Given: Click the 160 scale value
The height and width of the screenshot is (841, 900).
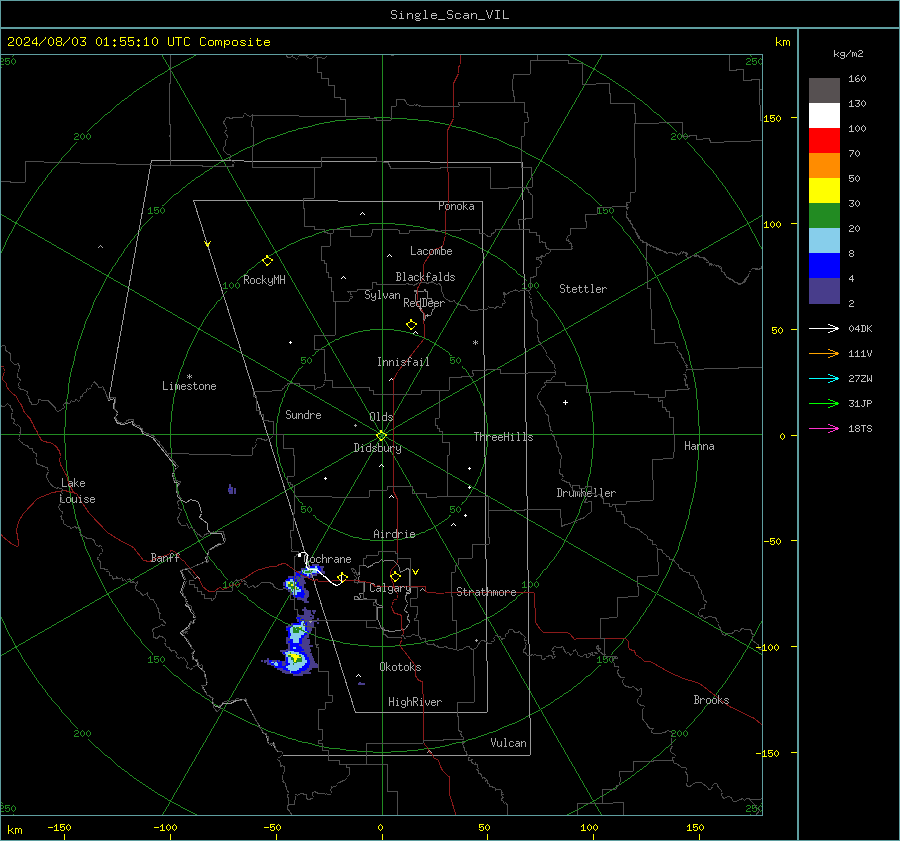Looking at the screenshot, I should [x=857, y=79].
